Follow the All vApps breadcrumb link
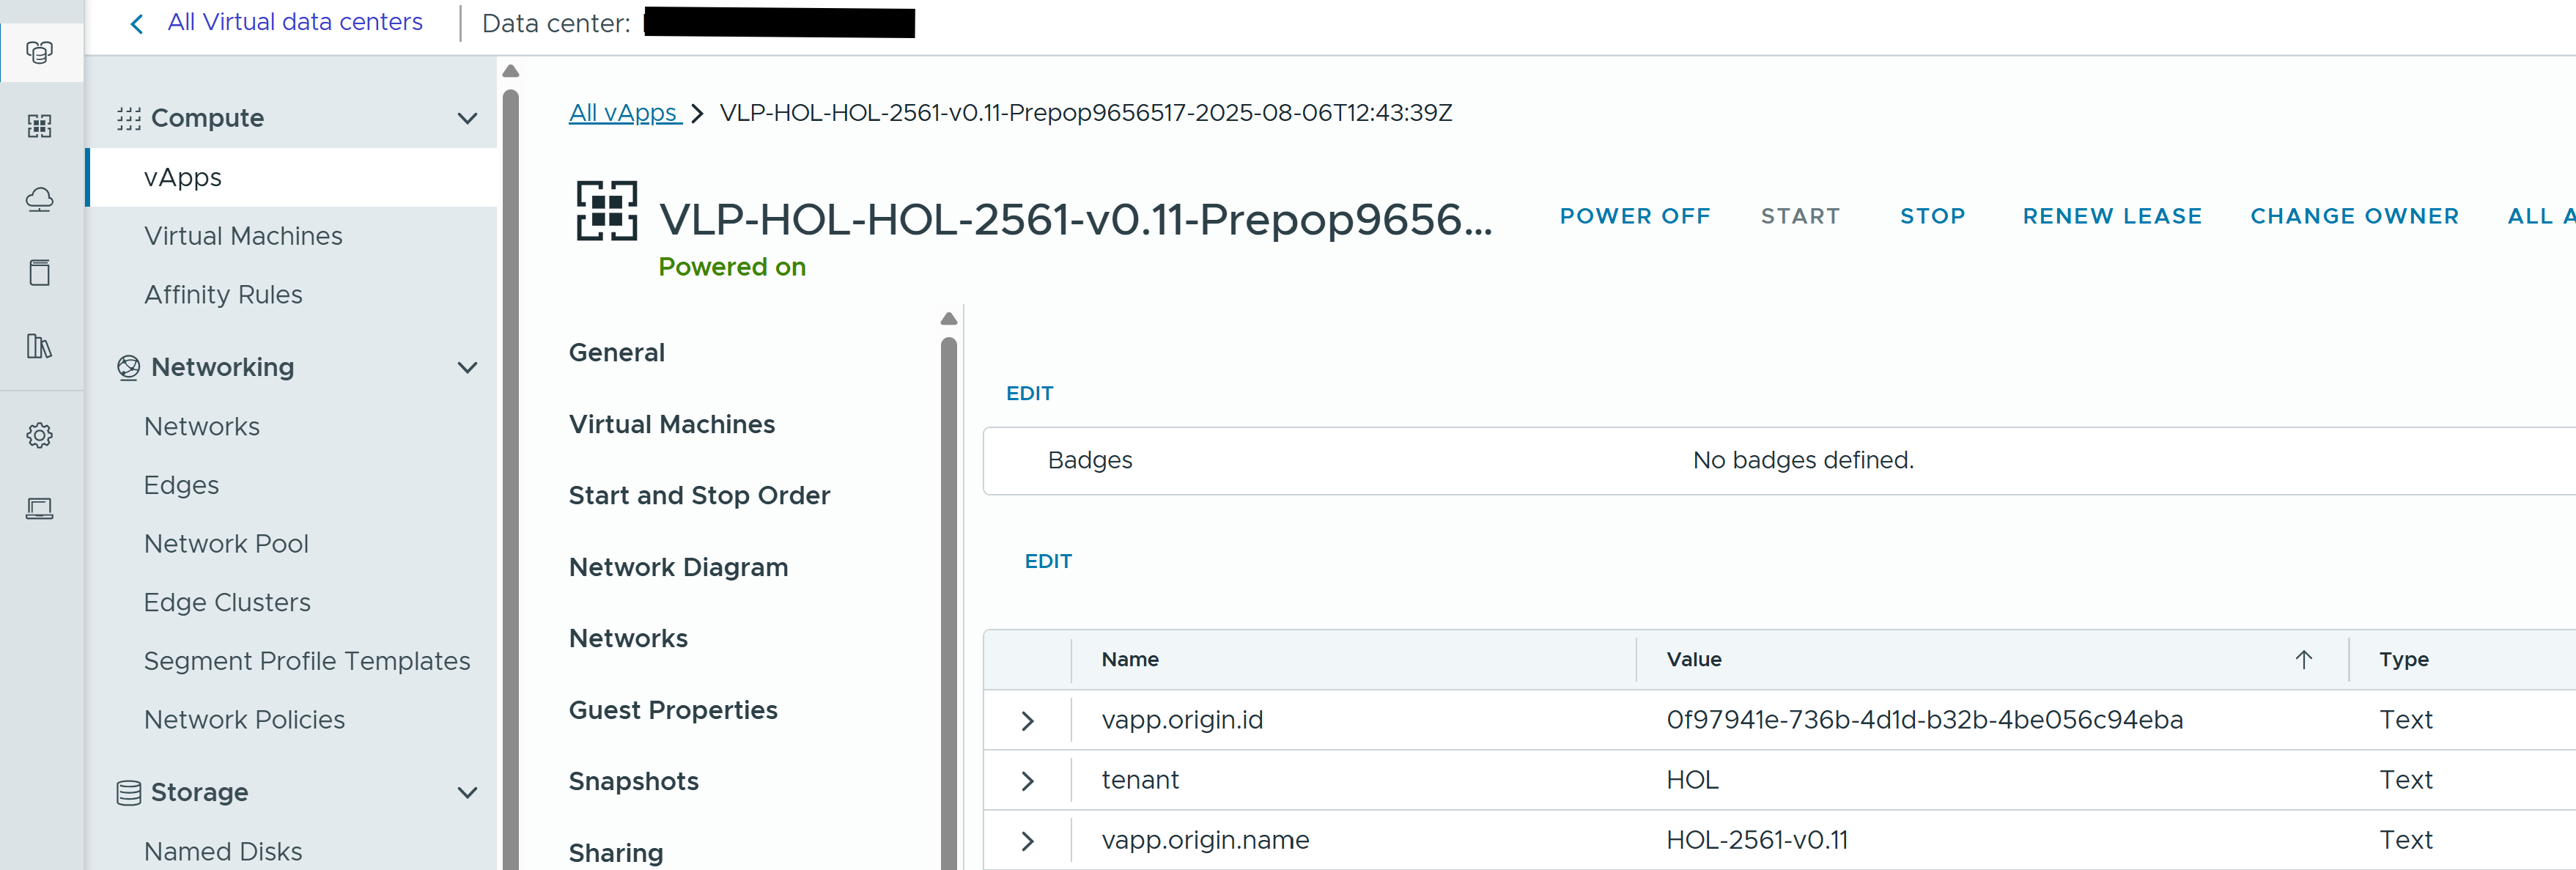2576x870 pixels. [x=624, y=113]
